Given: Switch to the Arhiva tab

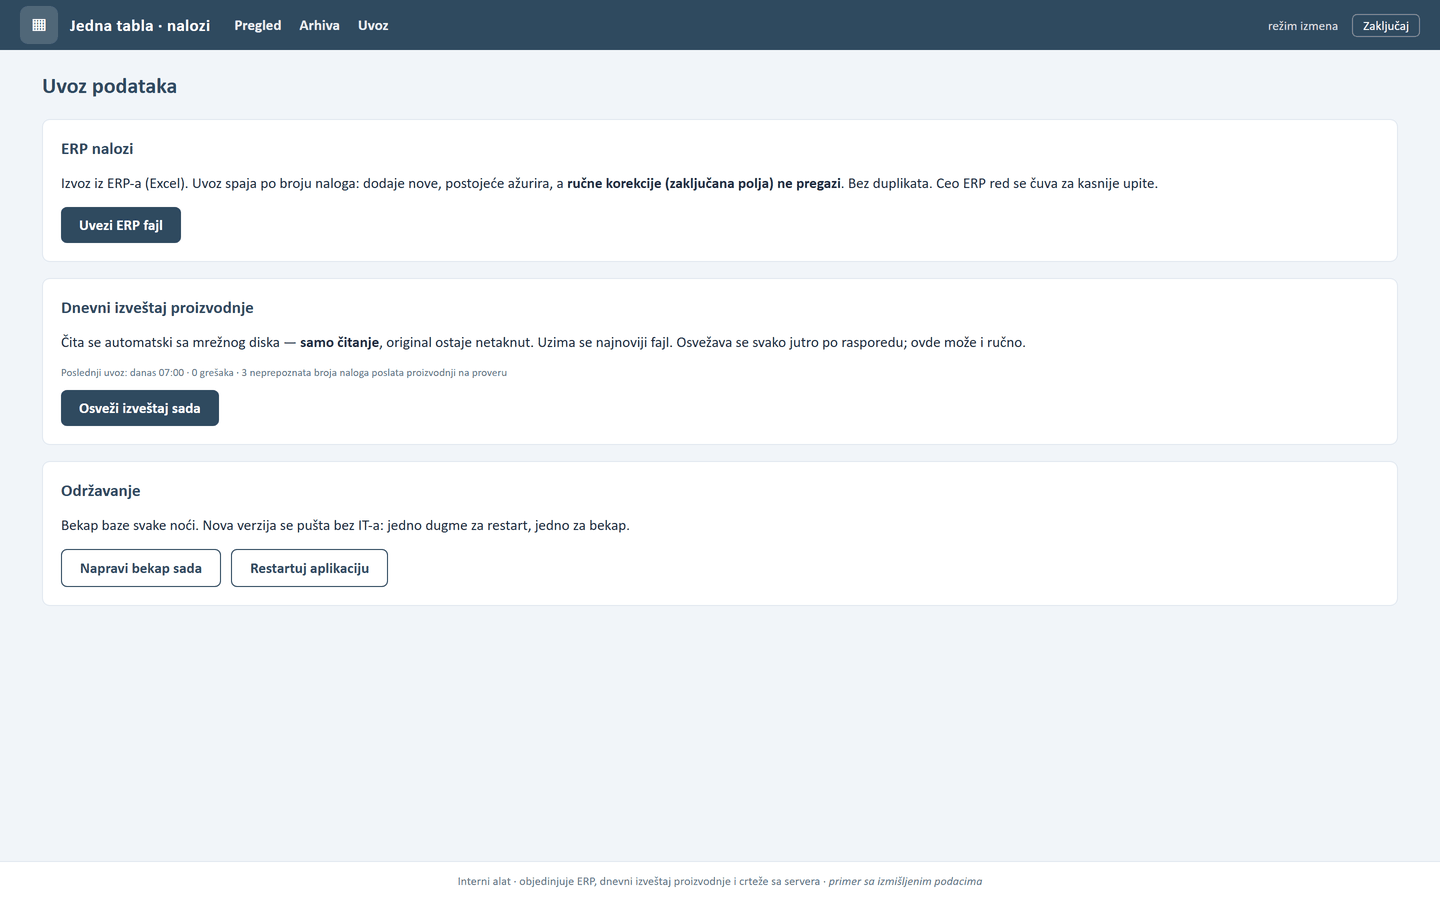Looking at the screenshot, I should click(319, 25).
